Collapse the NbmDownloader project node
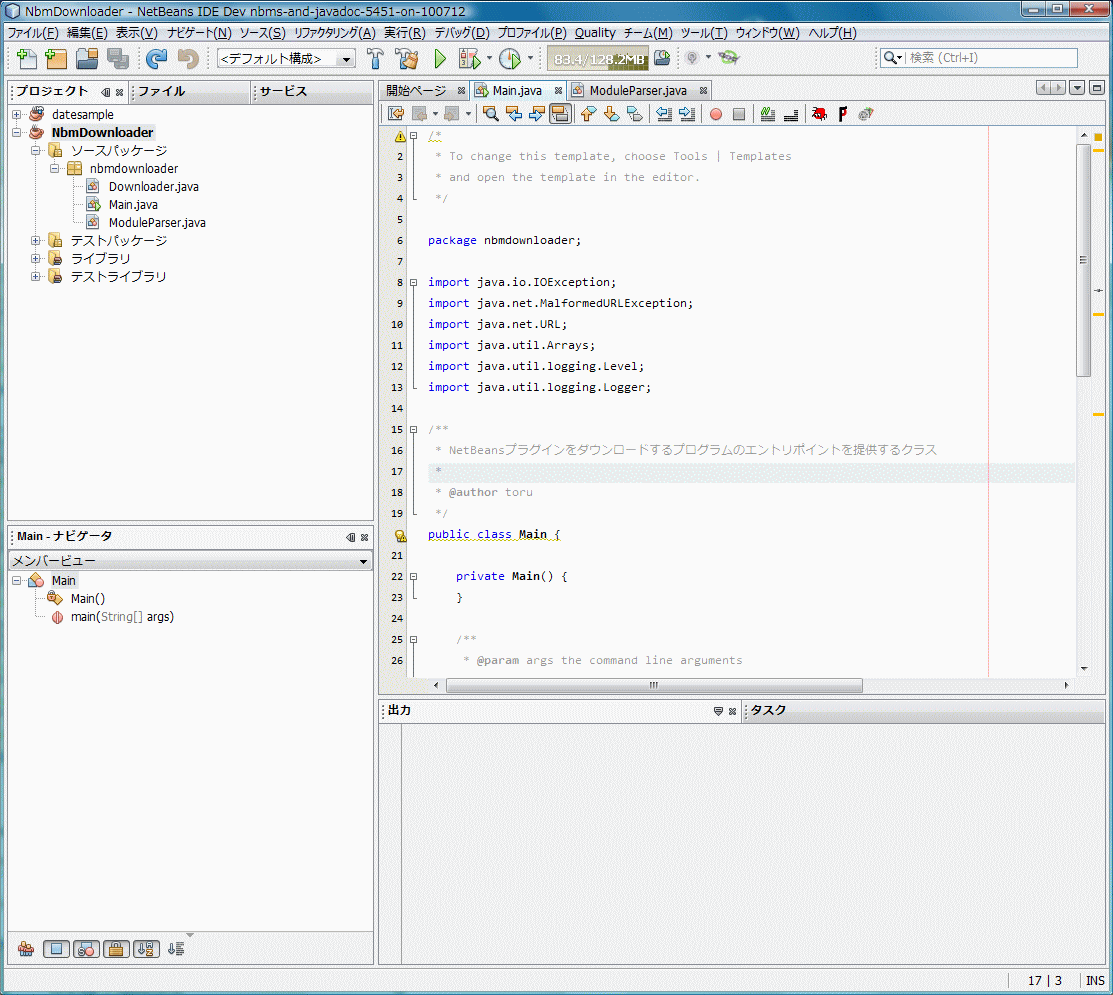Viewport: 1113px width, 995px height. click(x=16, y=133)
